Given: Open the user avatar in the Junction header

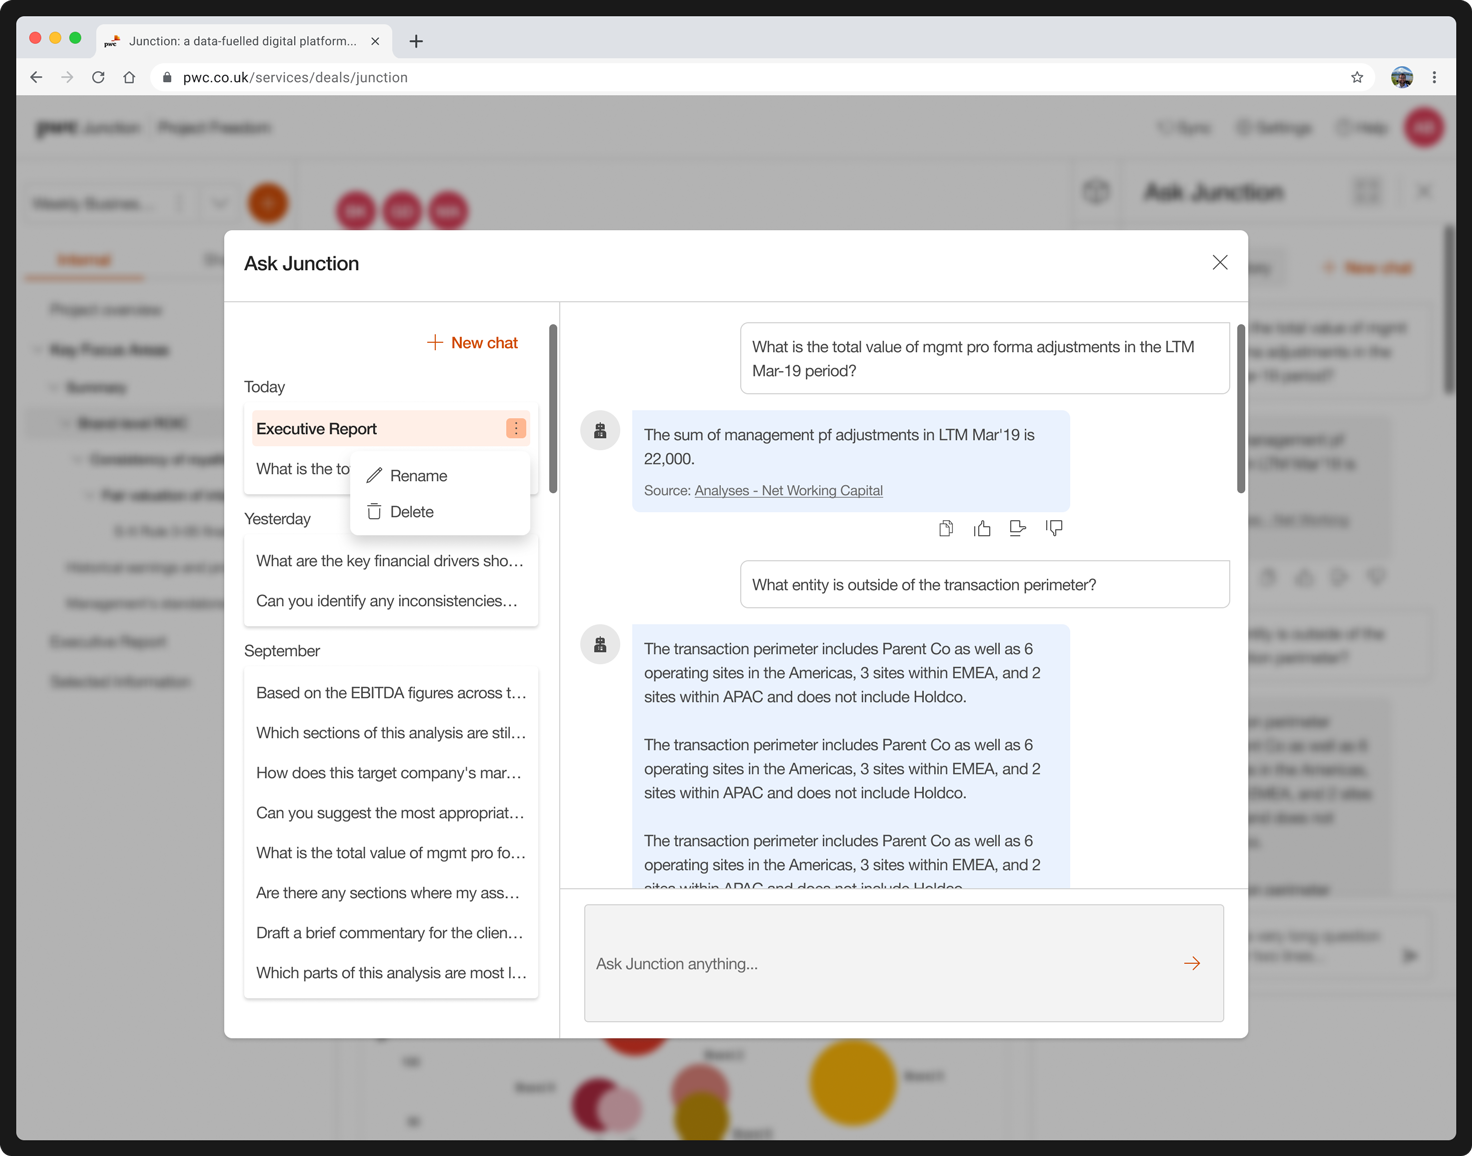Looking at the screenshot, I should point(1424,127).
